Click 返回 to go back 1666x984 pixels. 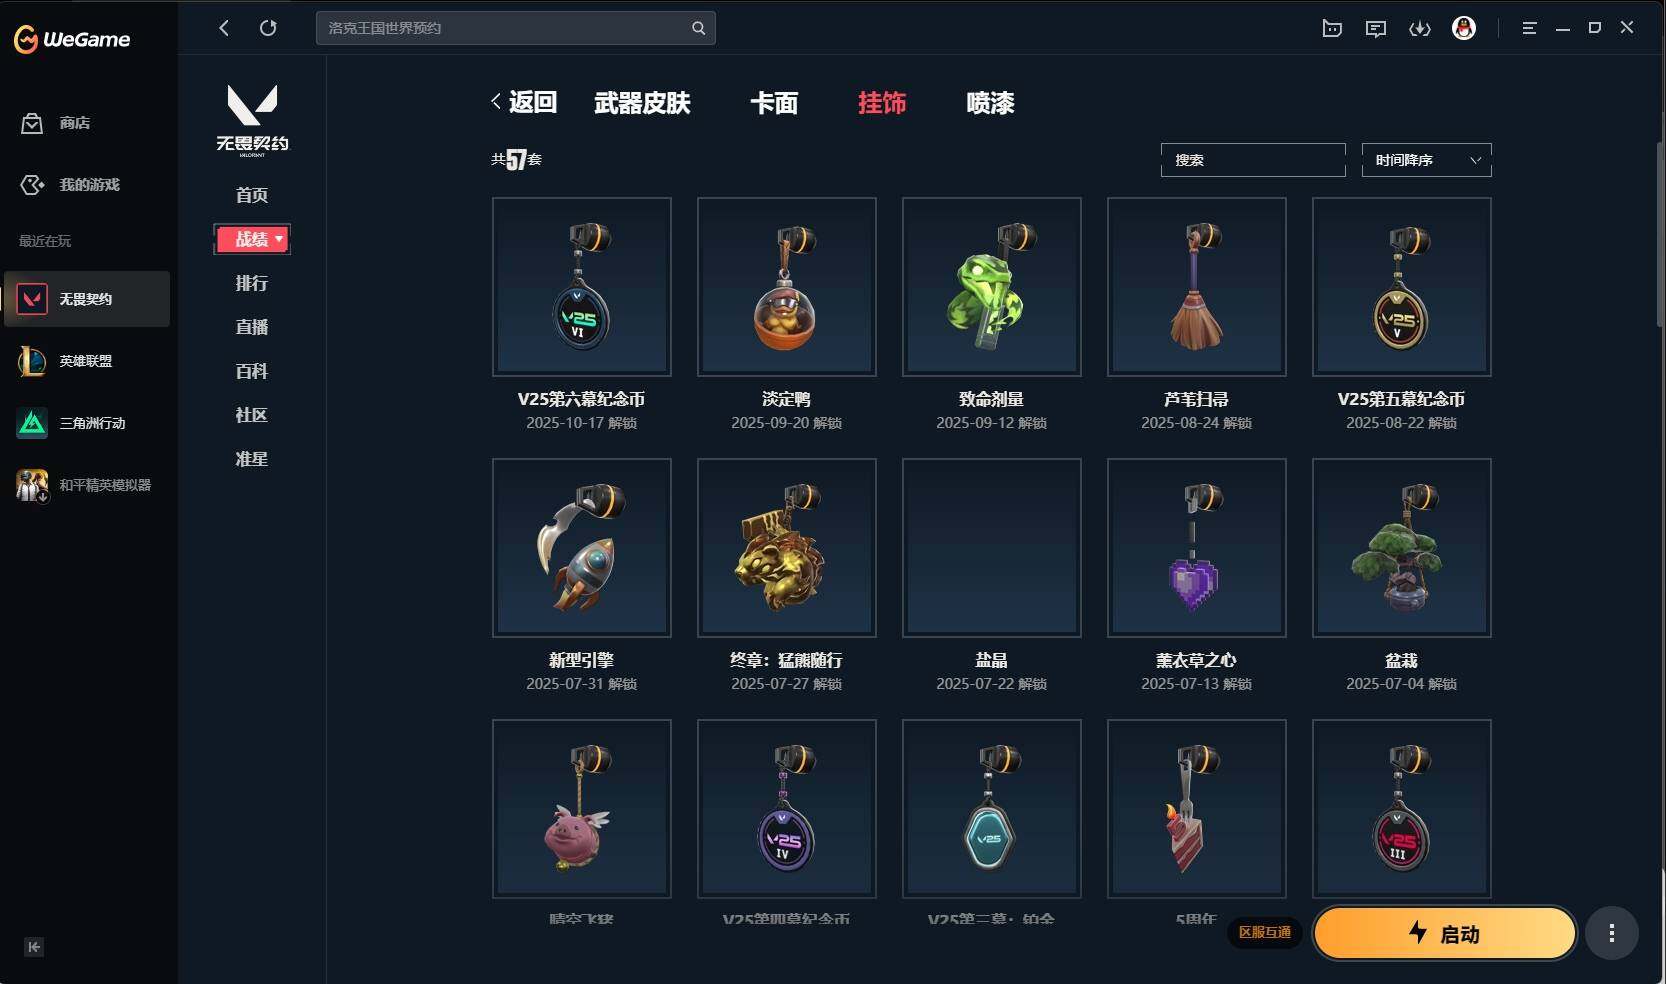[524, 102]
